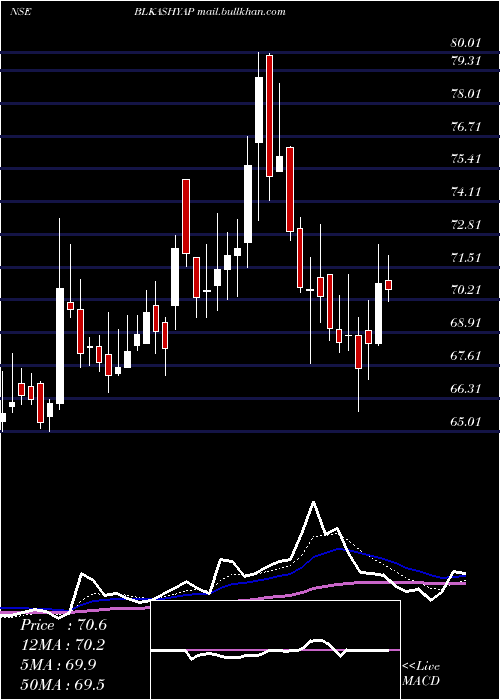Viewport: 500px width, 700px height.
Task: Click the 12MA : 70.2 readout
Action: 64,645
